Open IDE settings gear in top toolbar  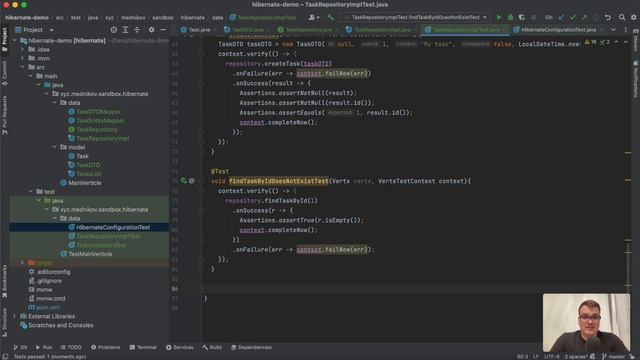point(633,18)
